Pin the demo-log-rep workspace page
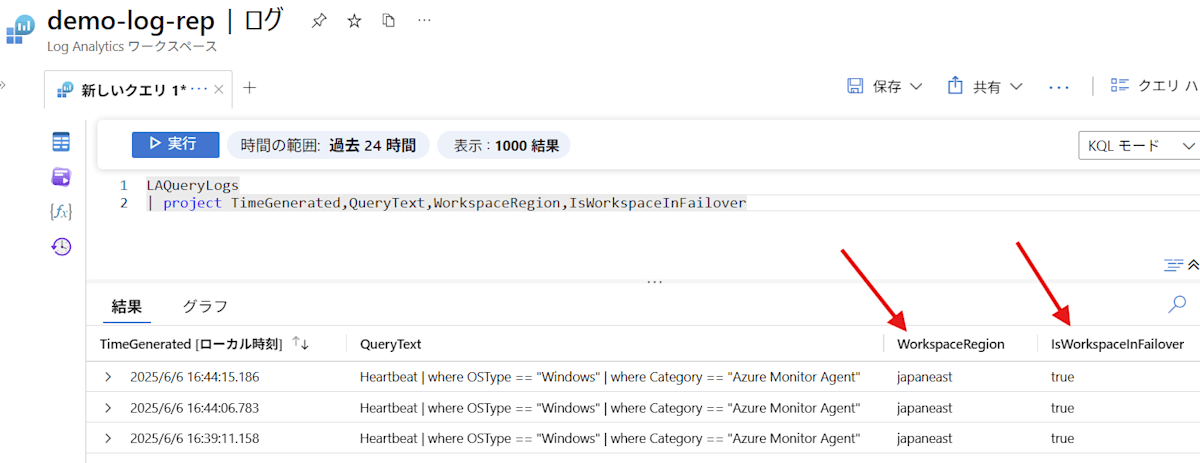The width and height of the screenshot is (1200, 463). coord(318,20)
